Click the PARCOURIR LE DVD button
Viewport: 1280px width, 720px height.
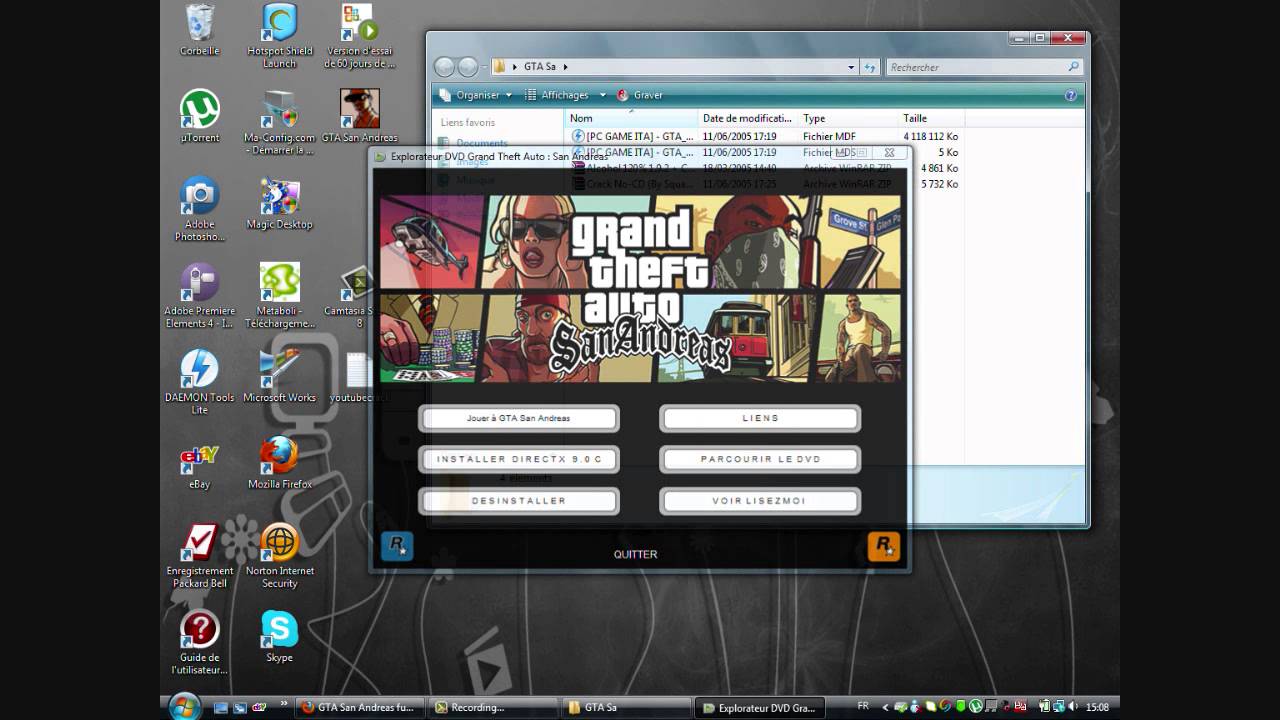point(760,459)
